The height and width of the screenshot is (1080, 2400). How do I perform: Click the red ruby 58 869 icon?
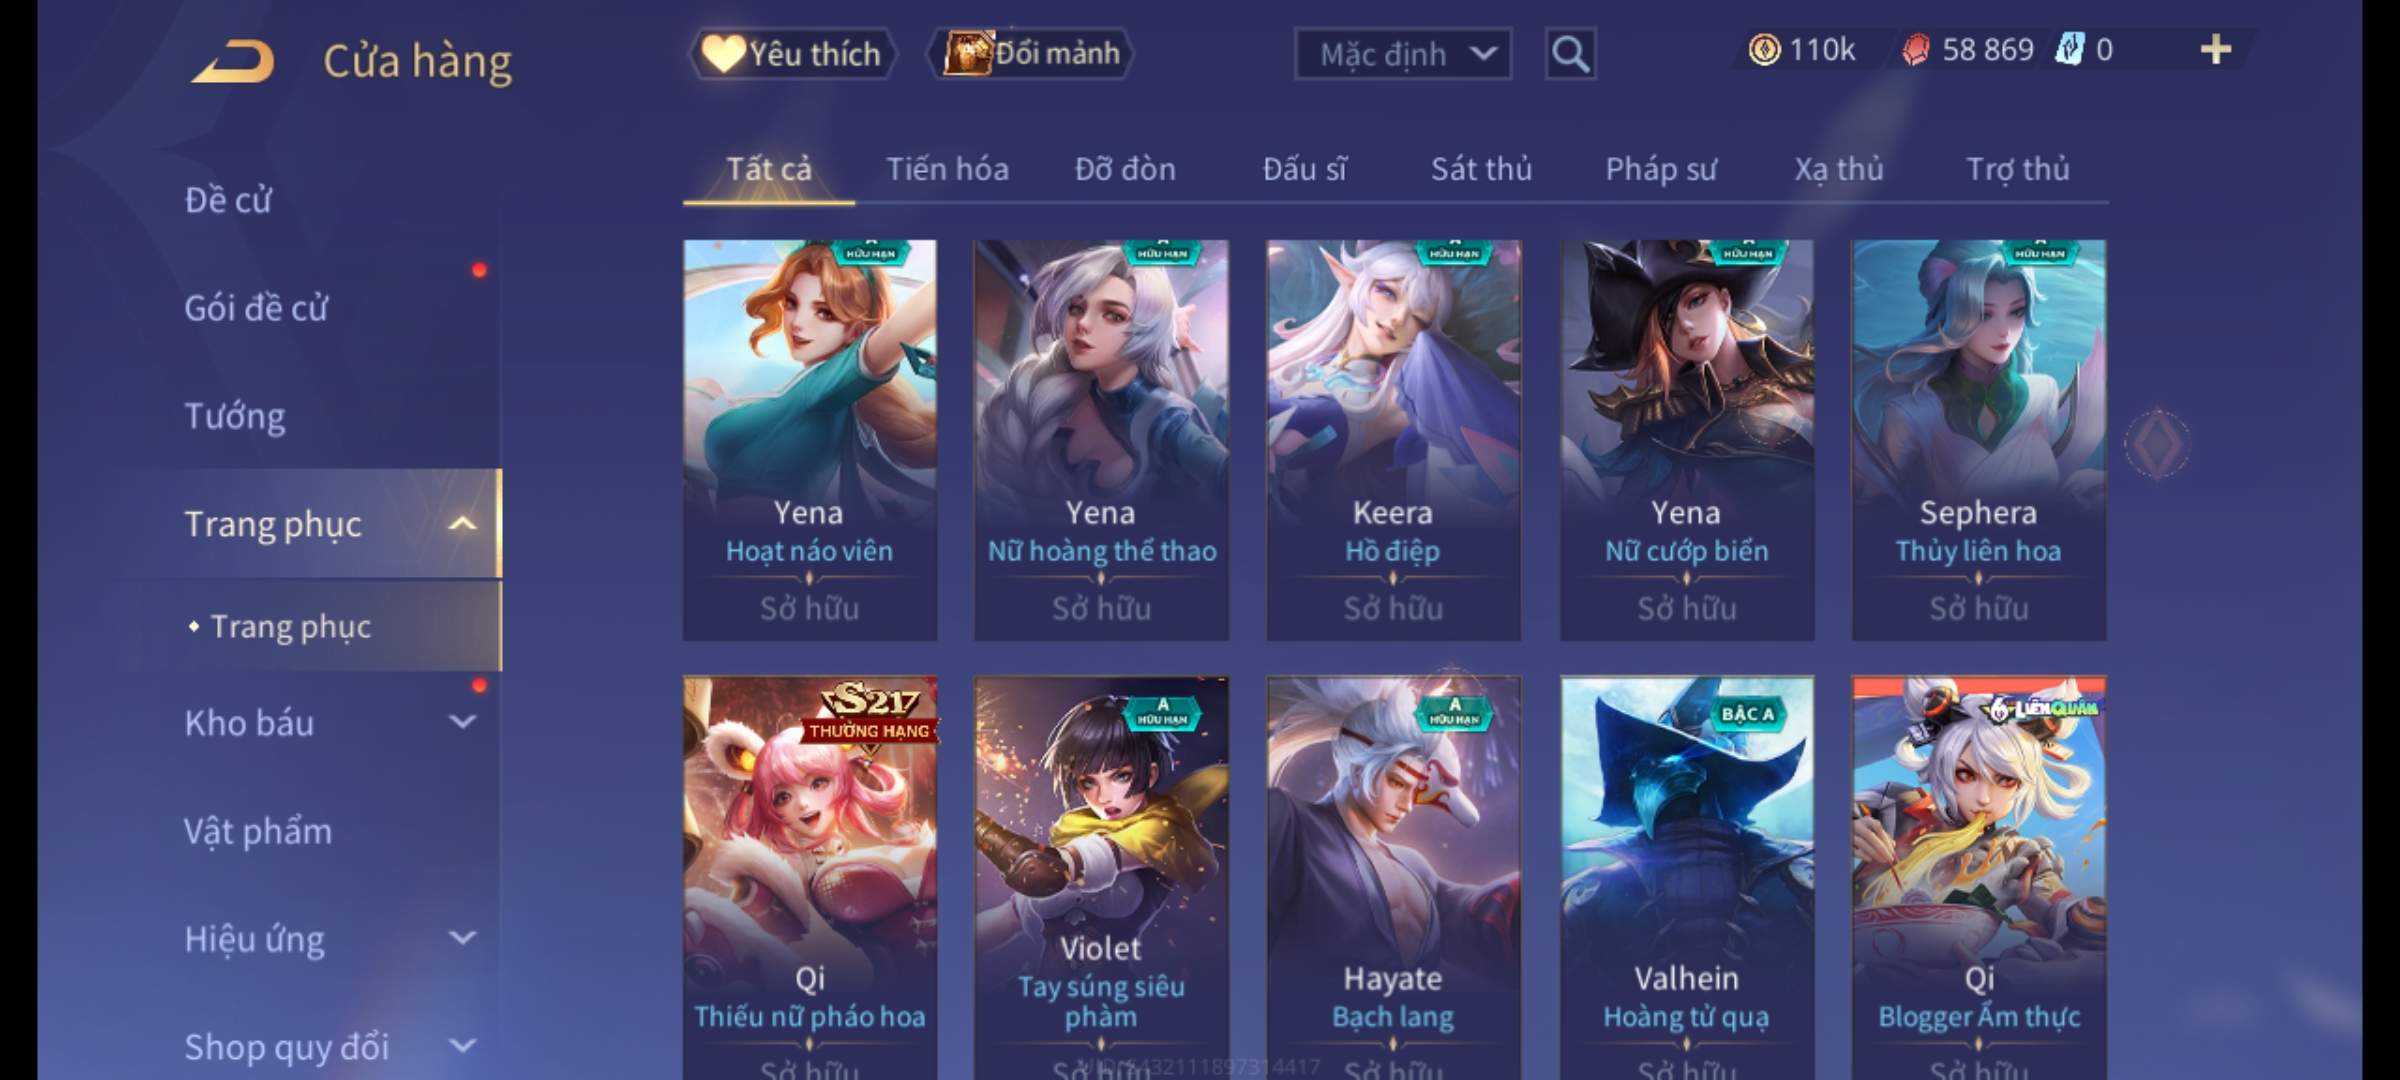pyautogui.click(x=1915, y=50)
